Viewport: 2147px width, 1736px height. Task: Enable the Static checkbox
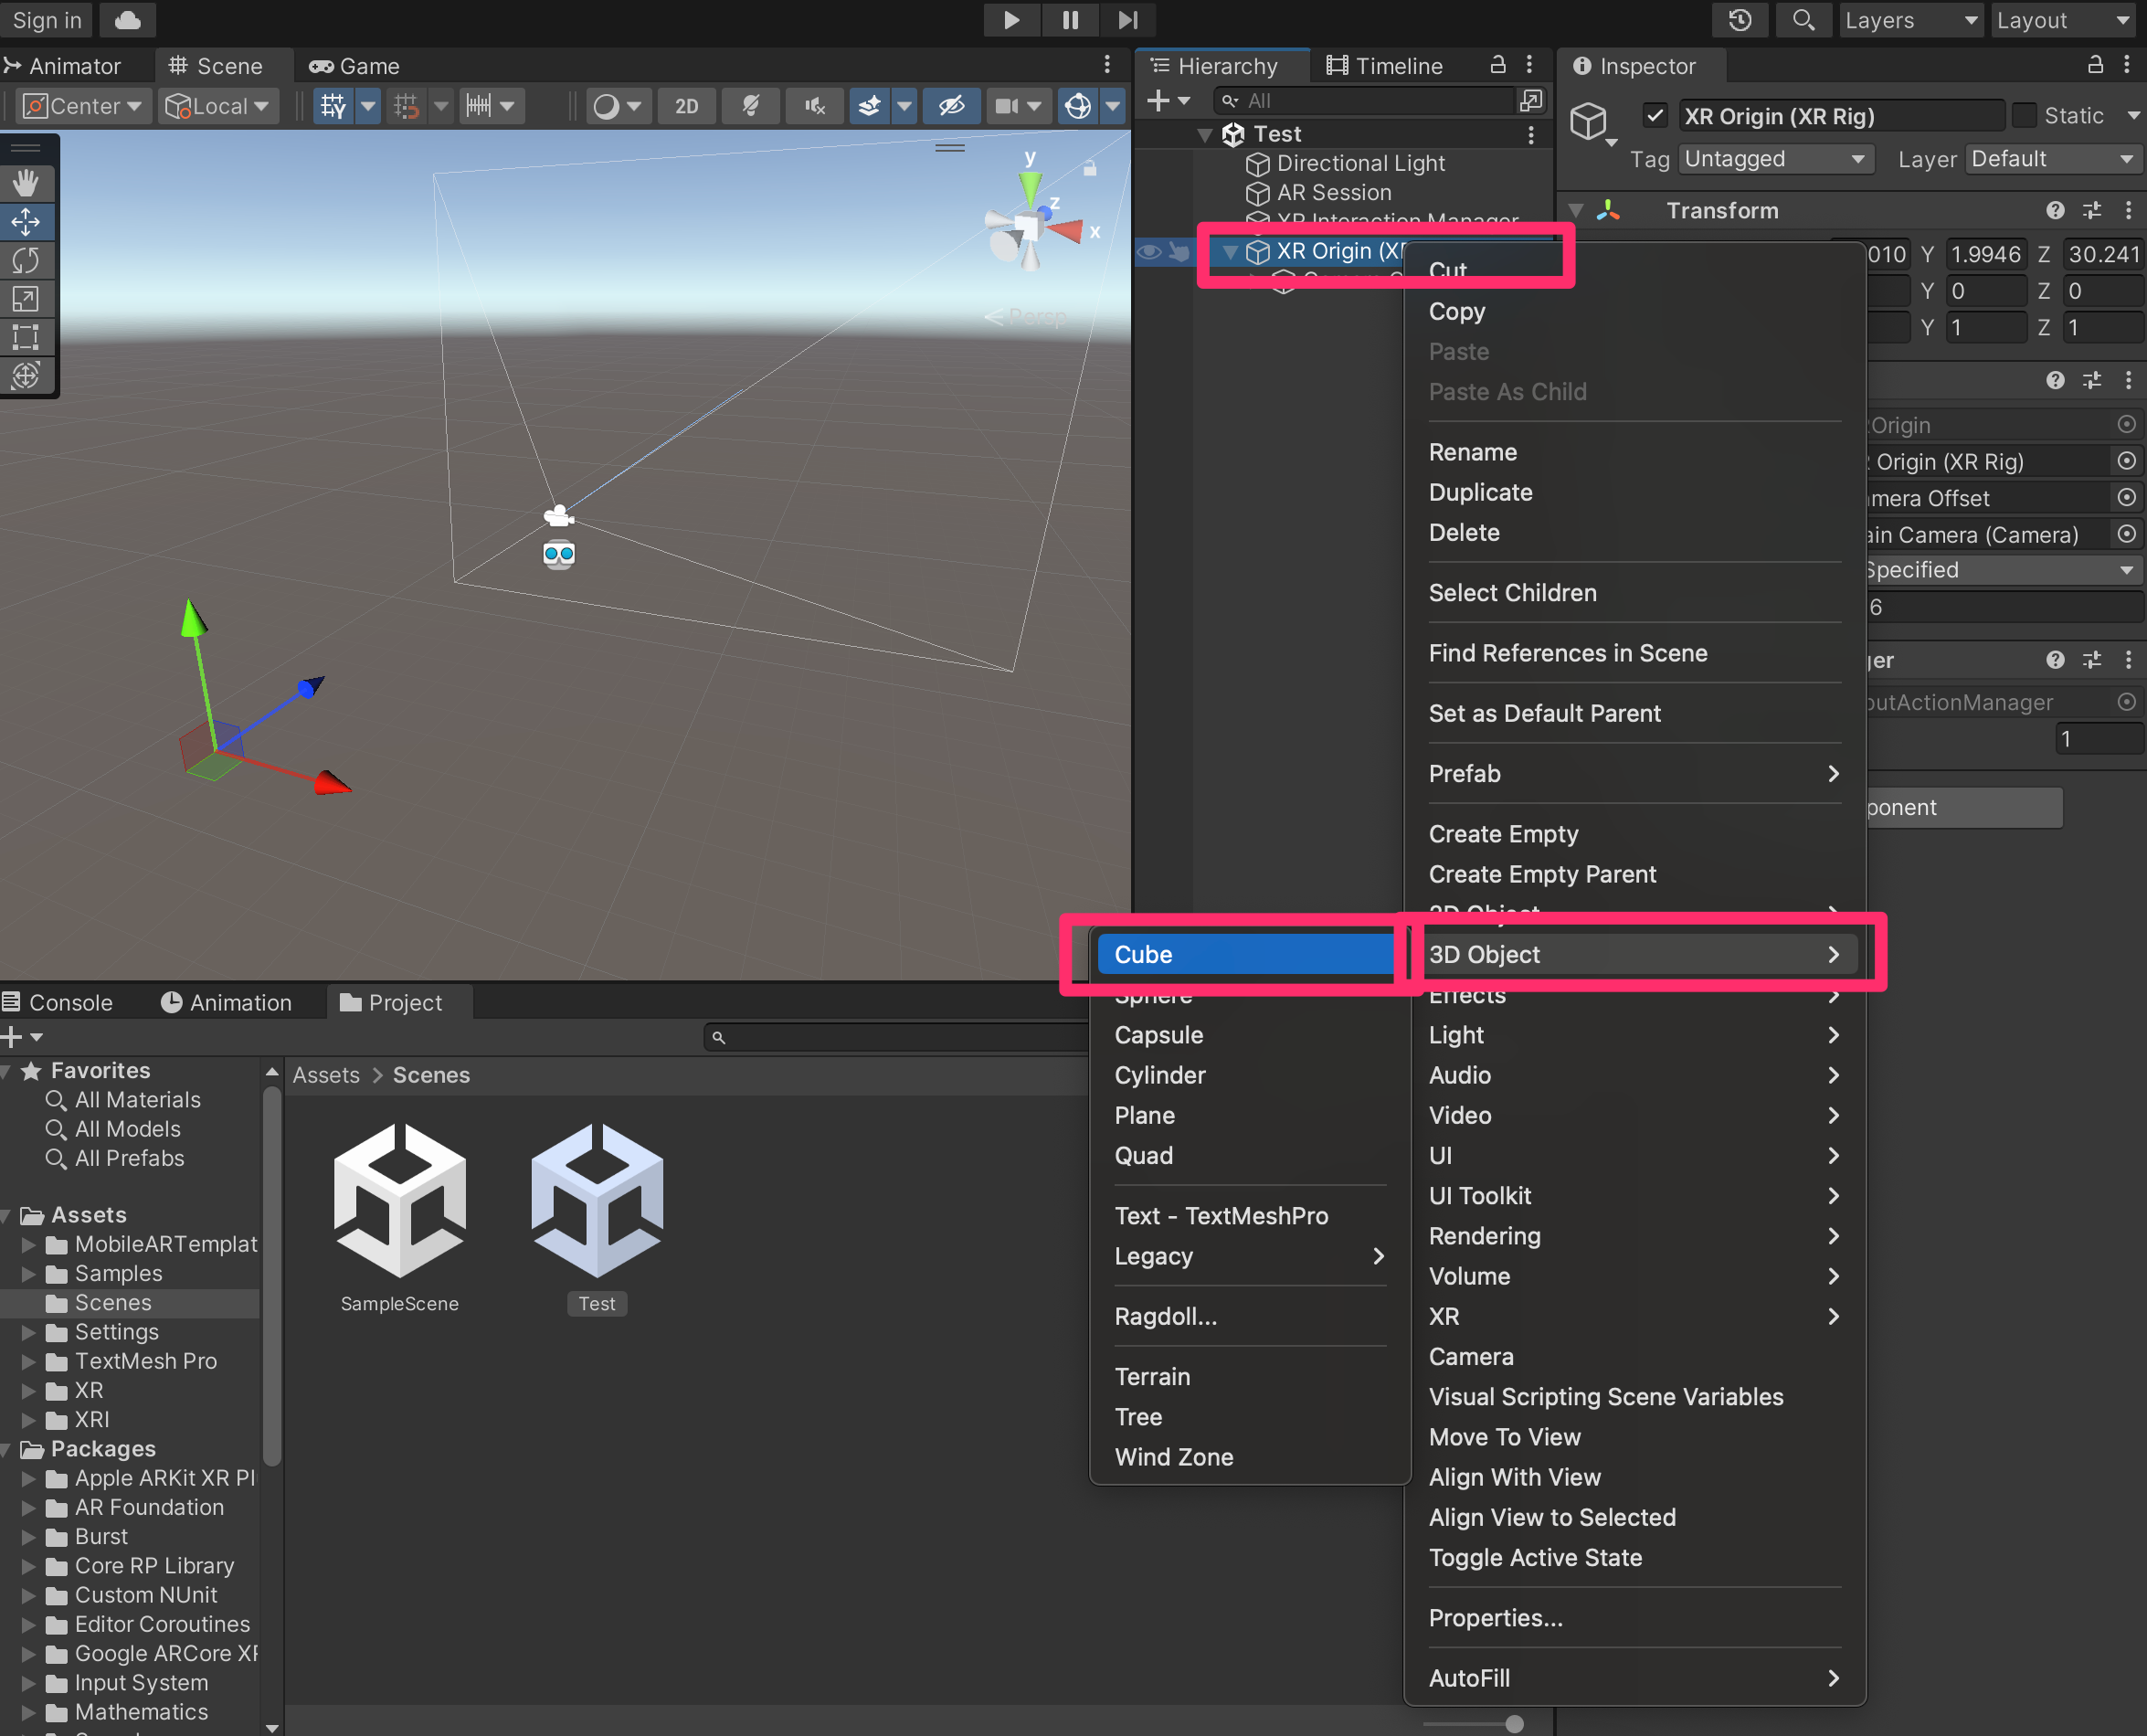coord(2023,116)
